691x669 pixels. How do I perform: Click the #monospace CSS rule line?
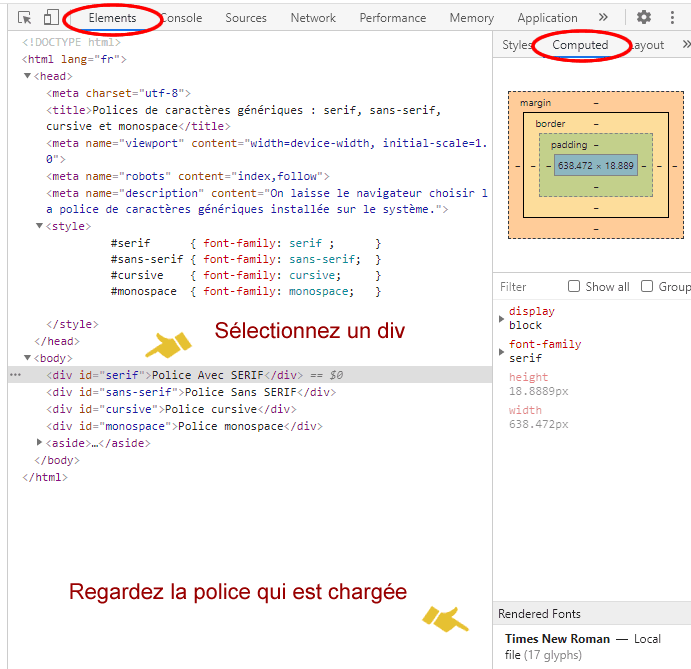[246, 291]
